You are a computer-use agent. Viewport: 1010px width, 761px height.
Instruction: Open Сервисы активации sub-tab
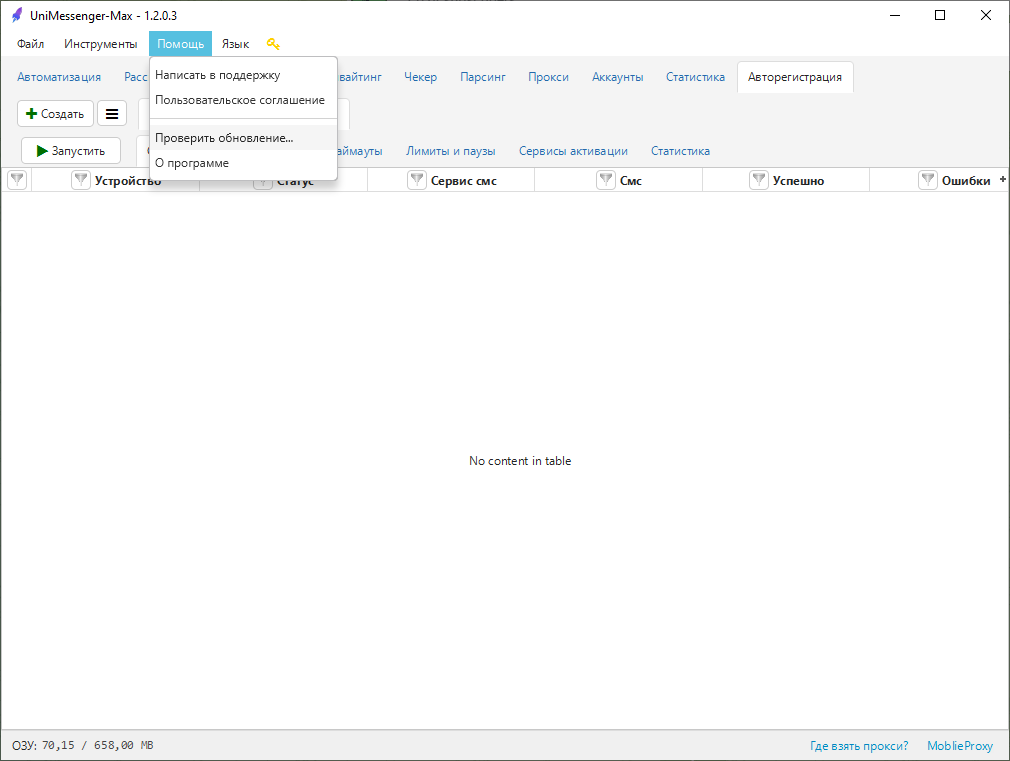573,151
